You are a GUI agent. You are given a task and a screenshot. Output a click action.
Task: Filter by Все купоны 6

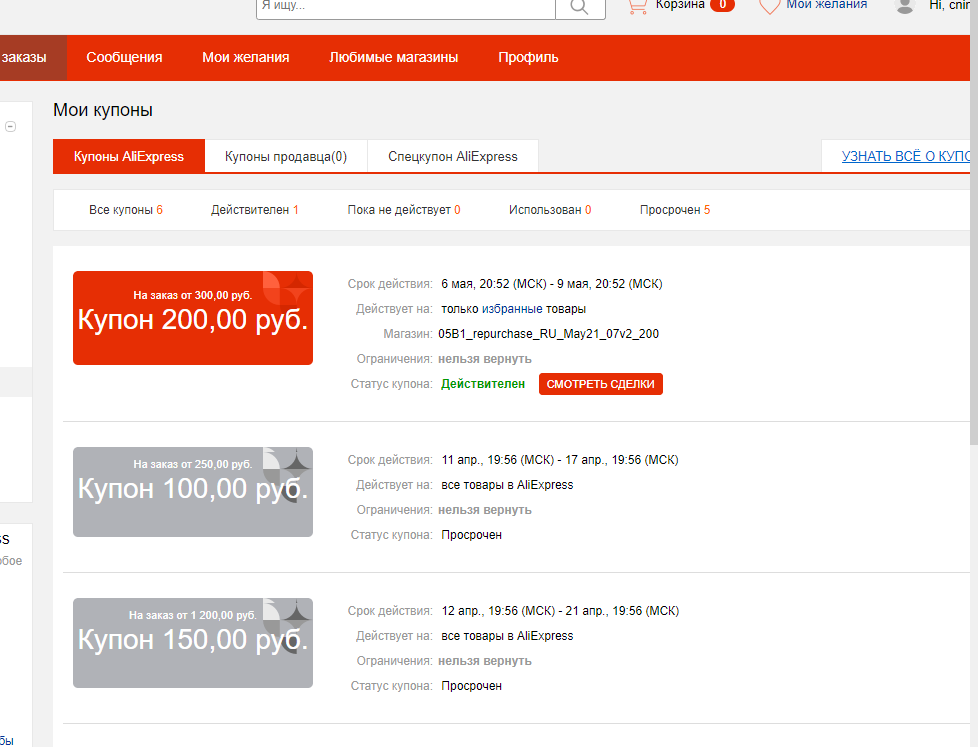(126, 210)
